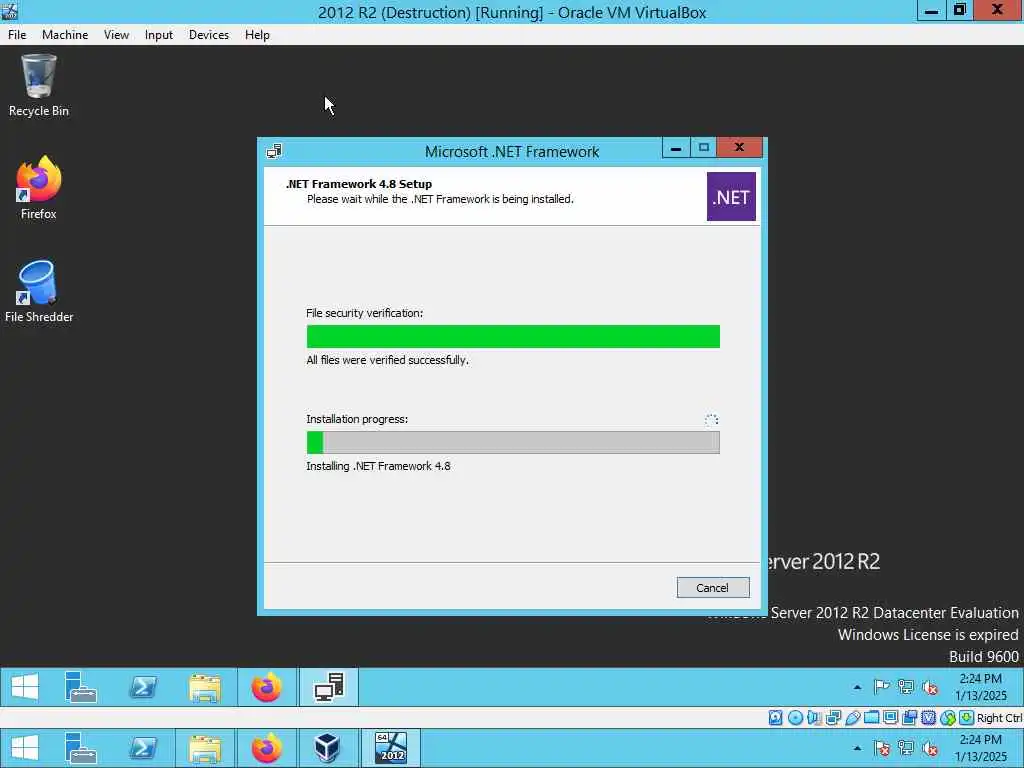Click the muted volume icon in the guest tray
1024x768 pixels.
[930, 687]
